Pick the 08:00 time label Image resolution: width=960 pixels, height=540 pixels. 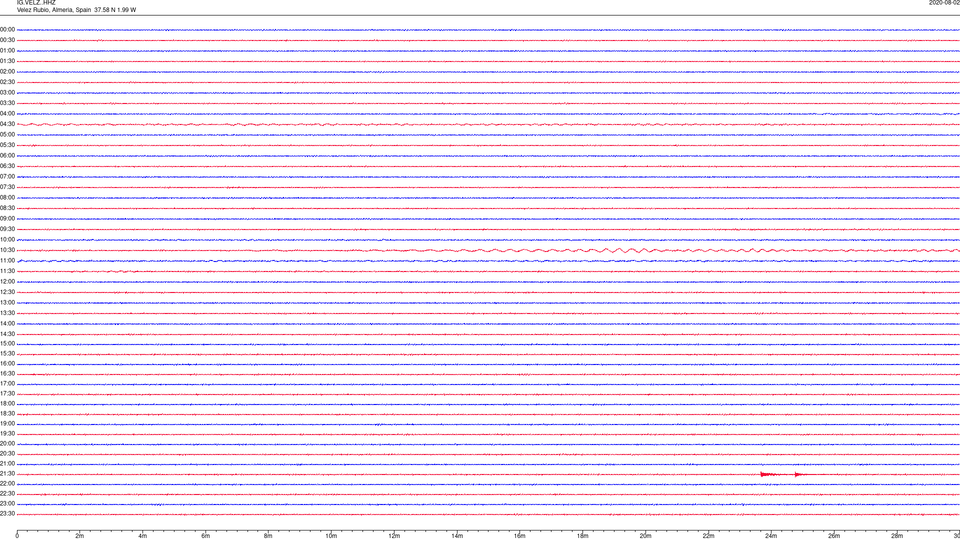[x=7, y=198]
